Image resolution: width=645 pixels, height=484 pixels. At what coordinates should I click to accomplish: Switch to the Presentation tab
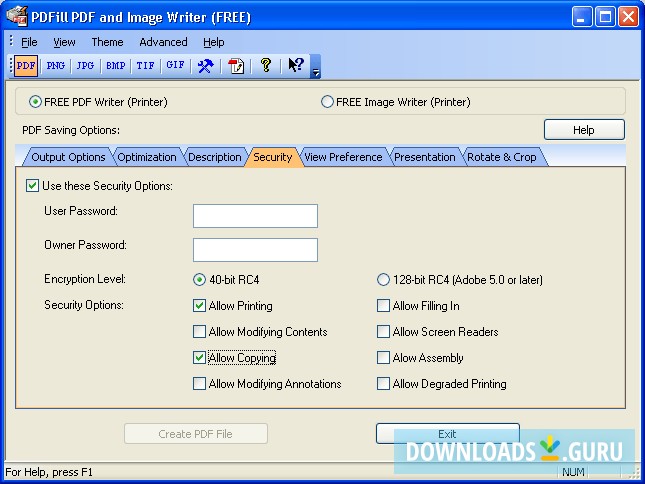(x=425, y=157)
